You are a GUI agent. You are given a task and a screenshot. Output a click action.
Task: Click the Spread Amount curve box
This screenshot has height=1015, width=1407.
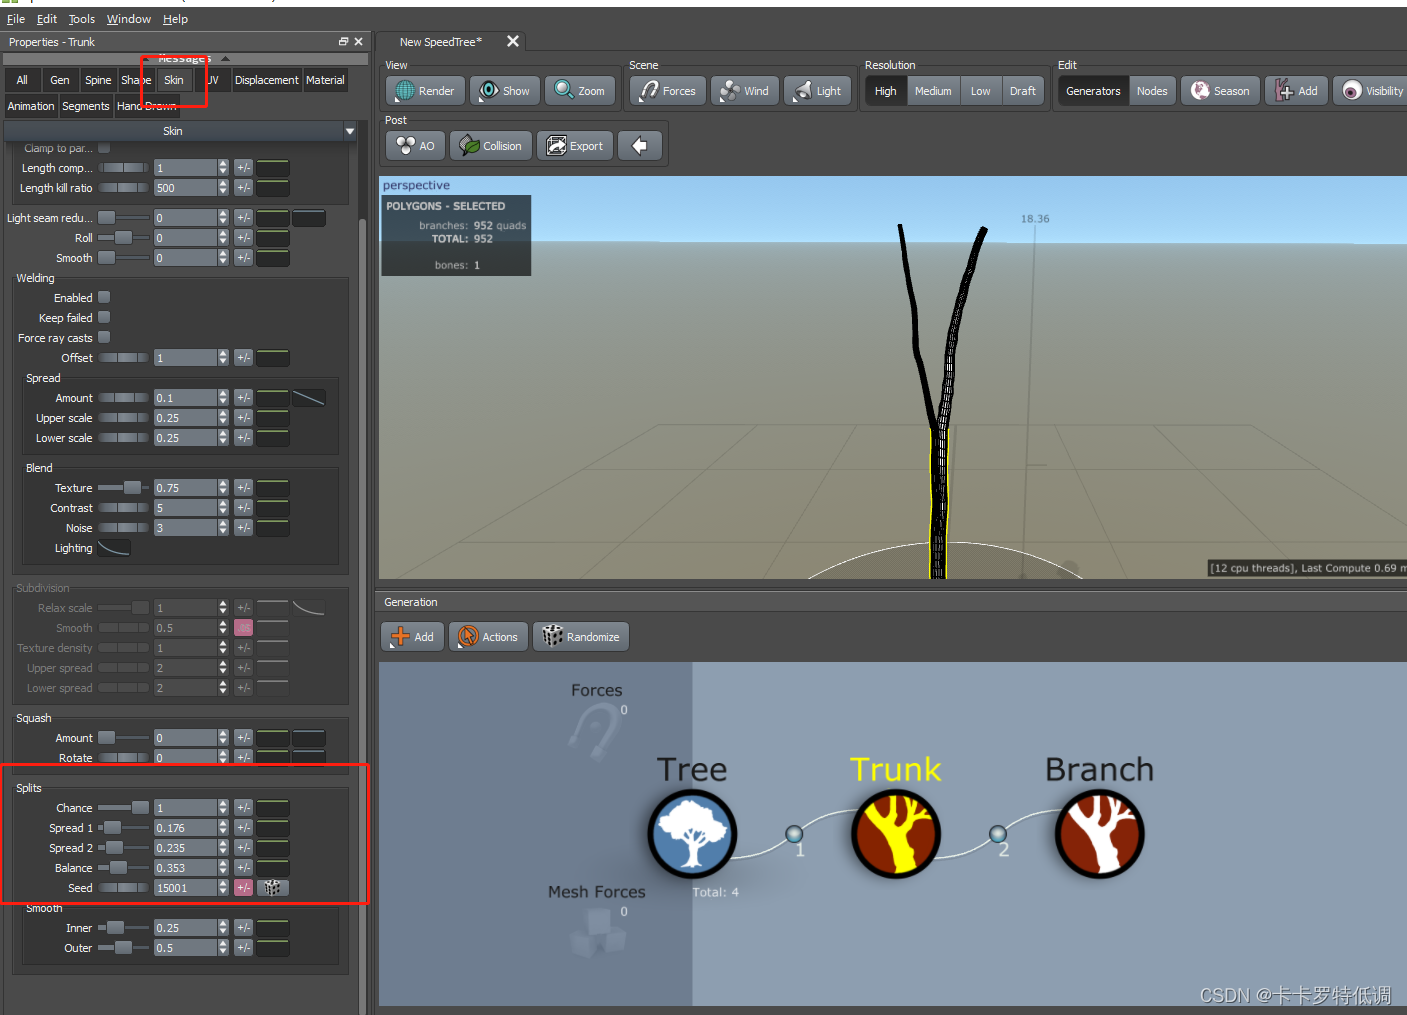click(308, 398)
